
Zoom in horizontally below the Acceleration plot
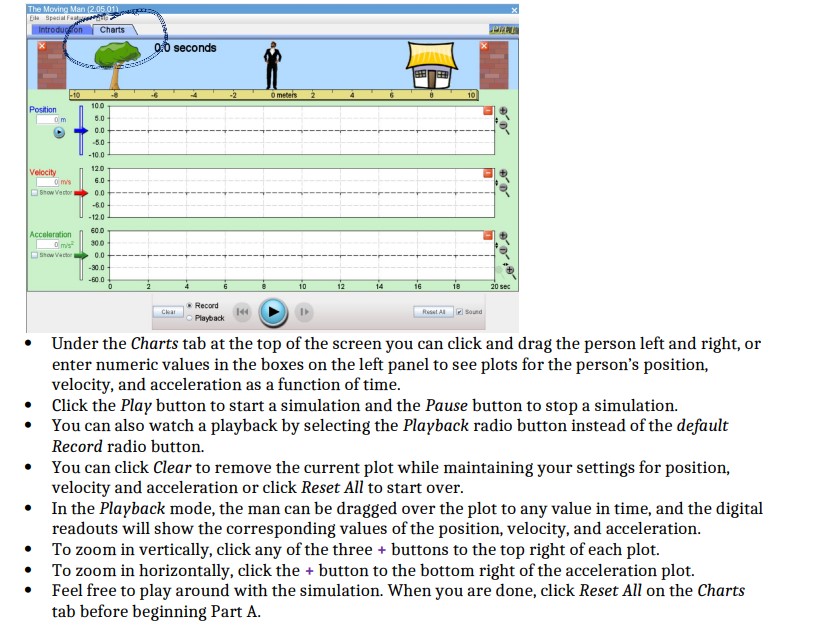pyautogui.click(x=509, y=270)
